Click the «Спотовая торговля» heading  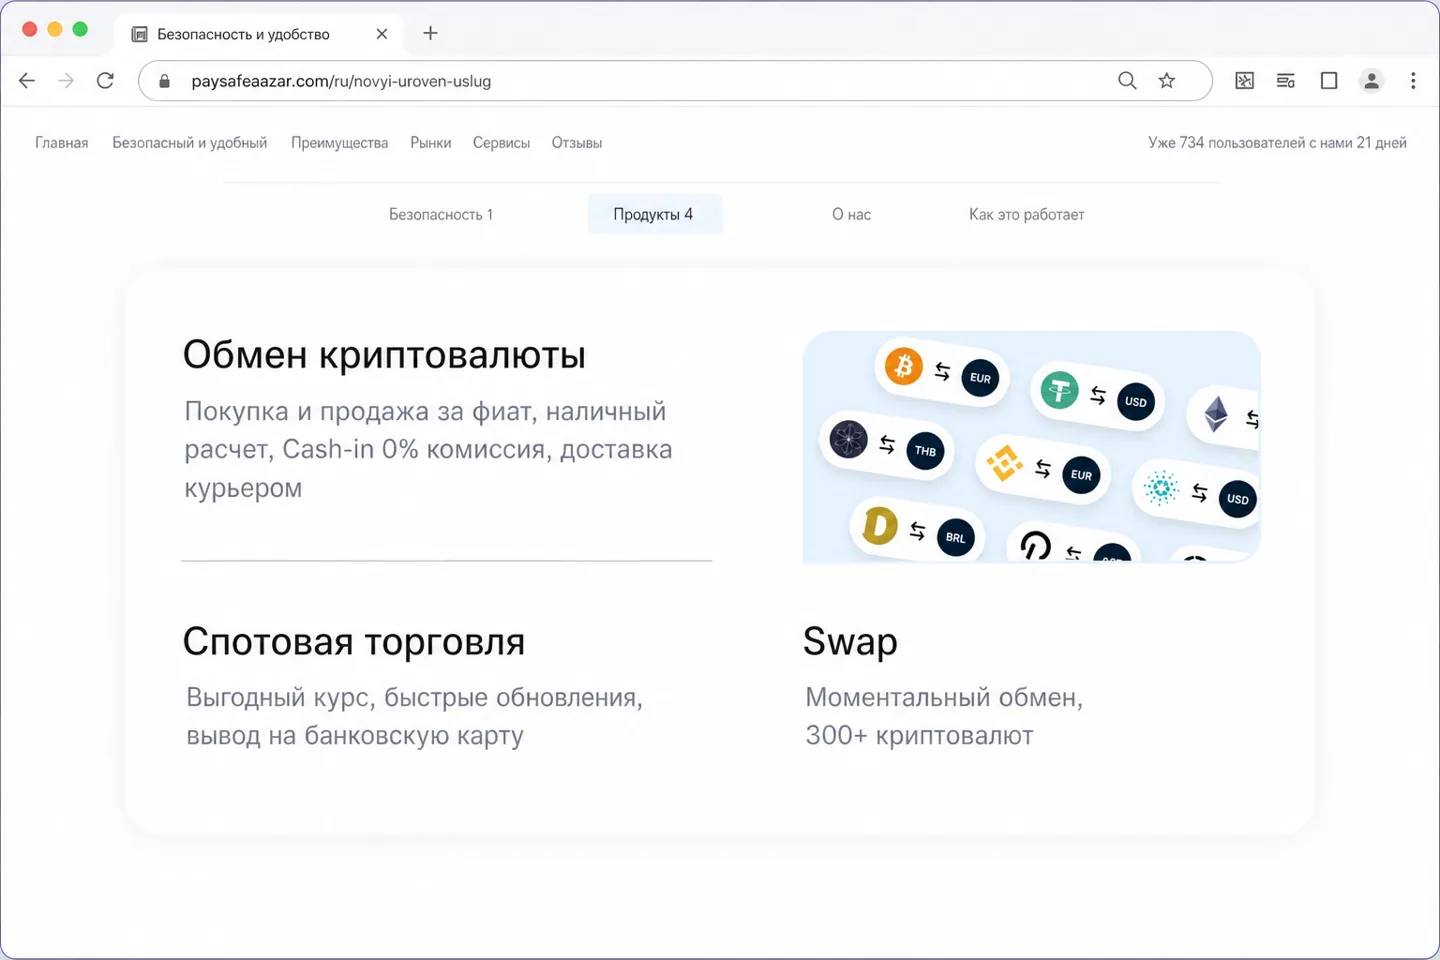(x=354, y=642)
